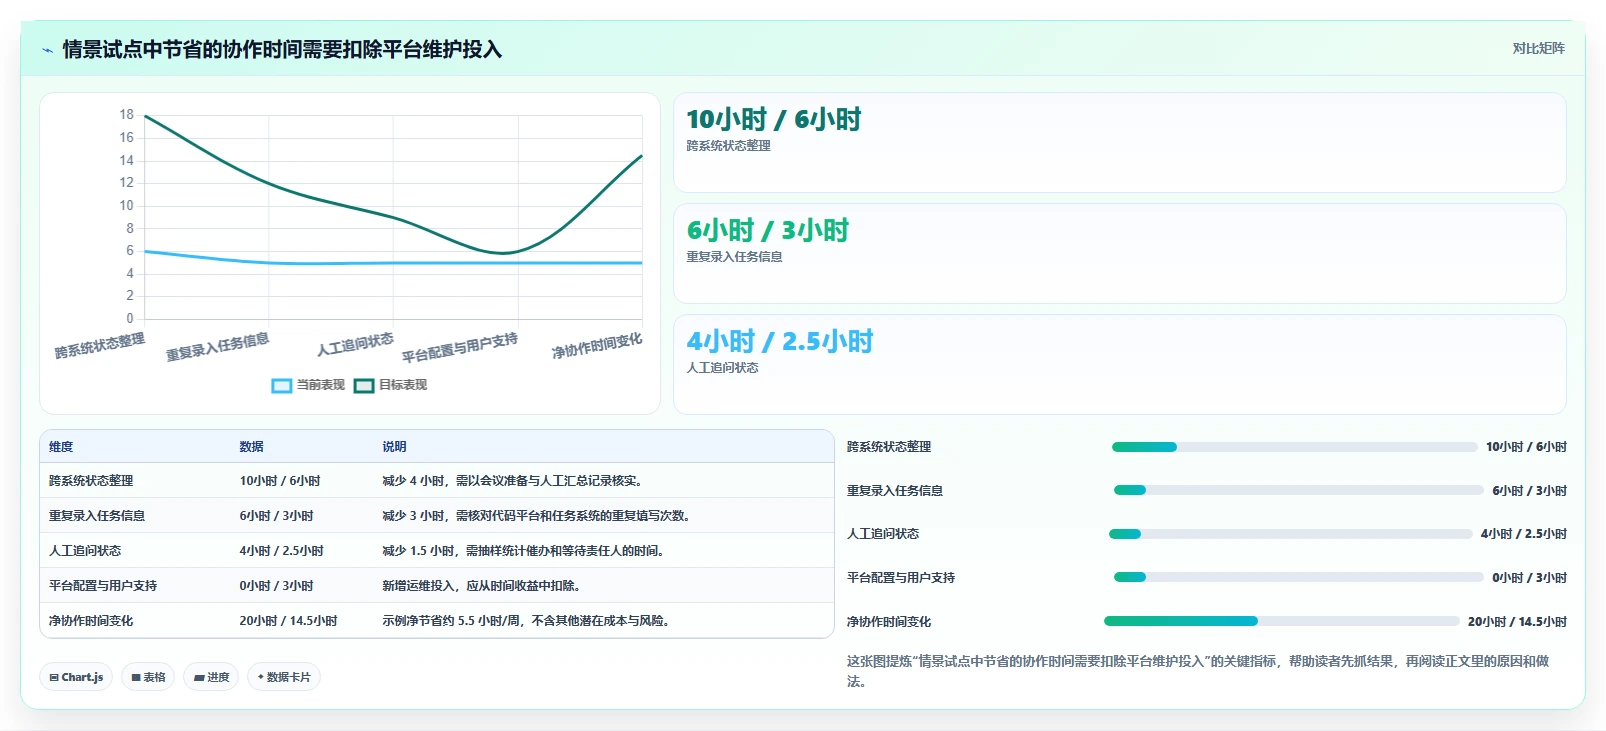This screenshot has width=1606, height=731.
Task: Select the 6小时 / 3小时 data card
Action: 1119,253
